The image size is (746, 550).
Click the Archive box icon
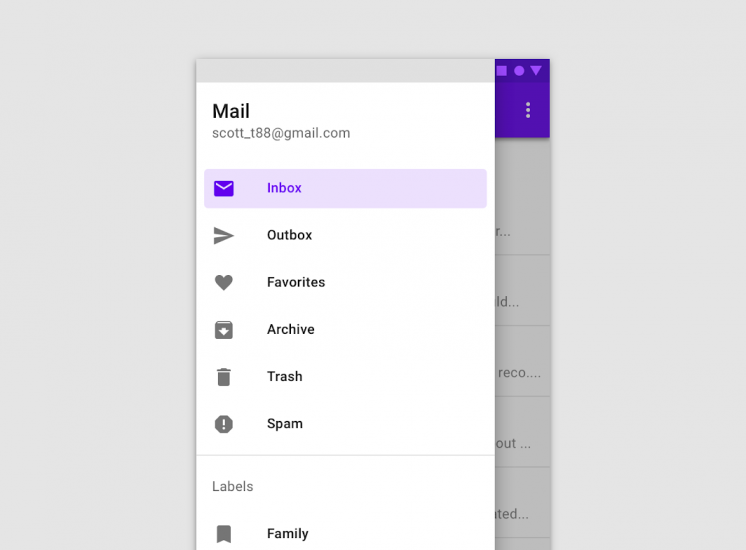[x=224, y=329]
